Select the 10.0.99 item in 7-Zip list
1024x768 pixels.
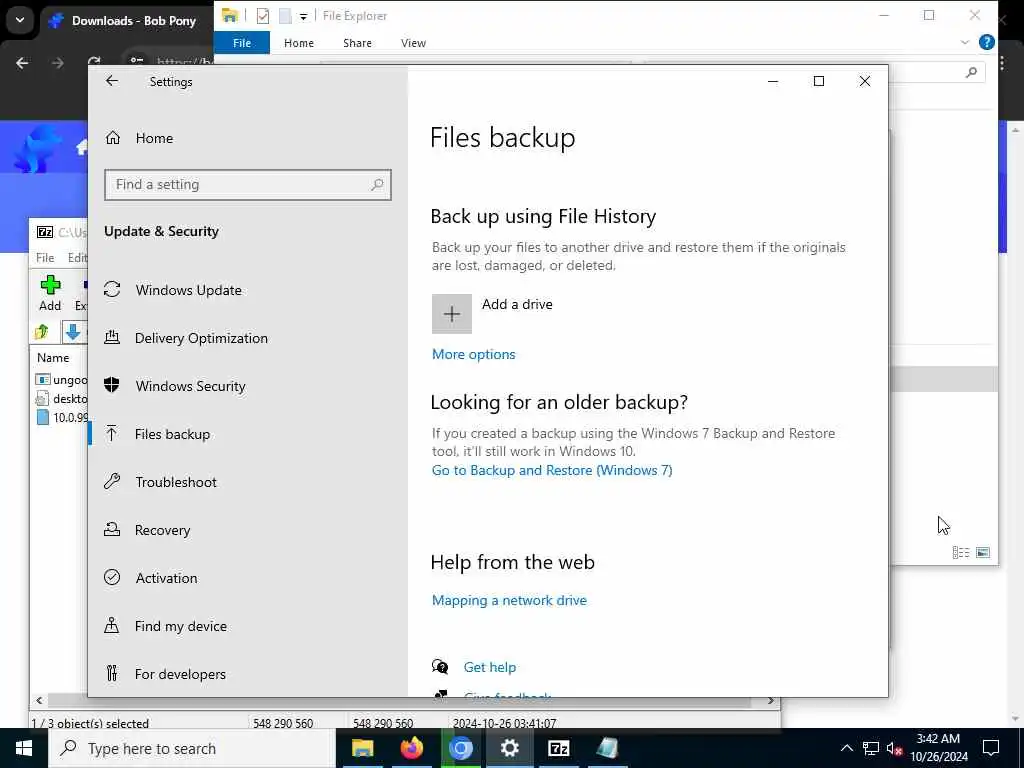pos(61,417)
